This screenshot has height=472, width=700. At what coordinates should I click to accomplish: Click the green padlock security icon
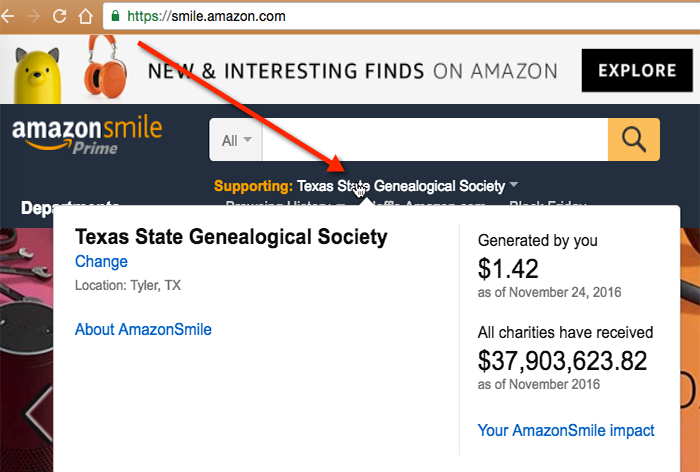(116, 16)
